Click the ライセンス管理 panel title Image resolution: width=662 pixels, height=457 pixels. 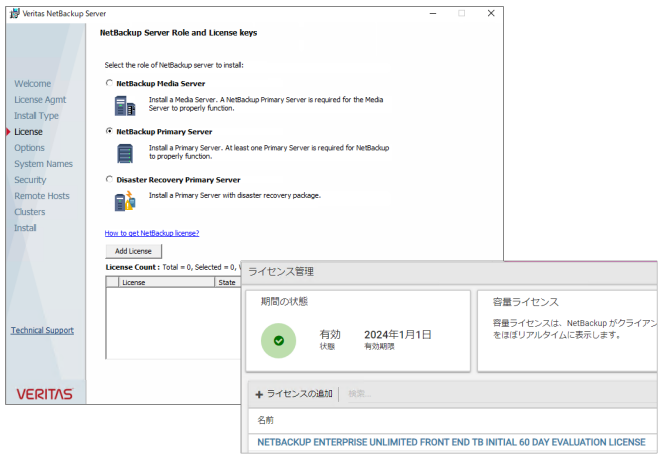tap(281, 271)
